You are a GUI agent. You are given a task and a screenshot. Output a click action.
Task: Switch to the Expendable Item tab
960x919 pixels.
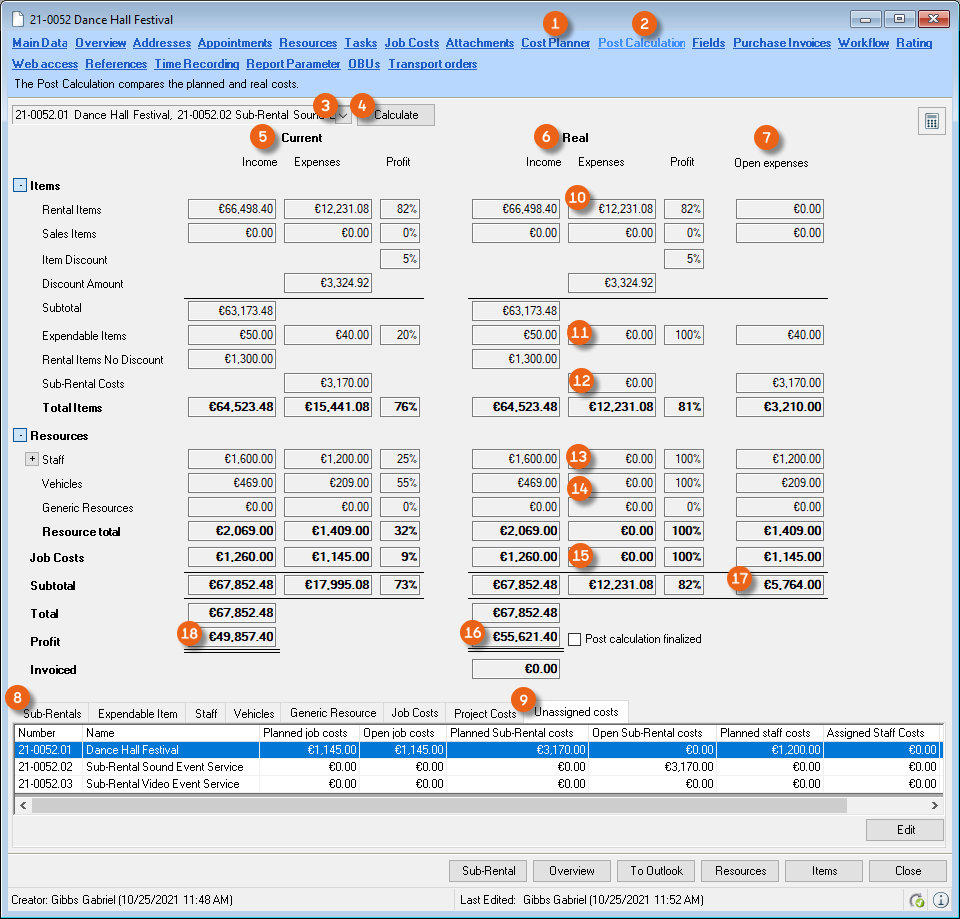138,713
